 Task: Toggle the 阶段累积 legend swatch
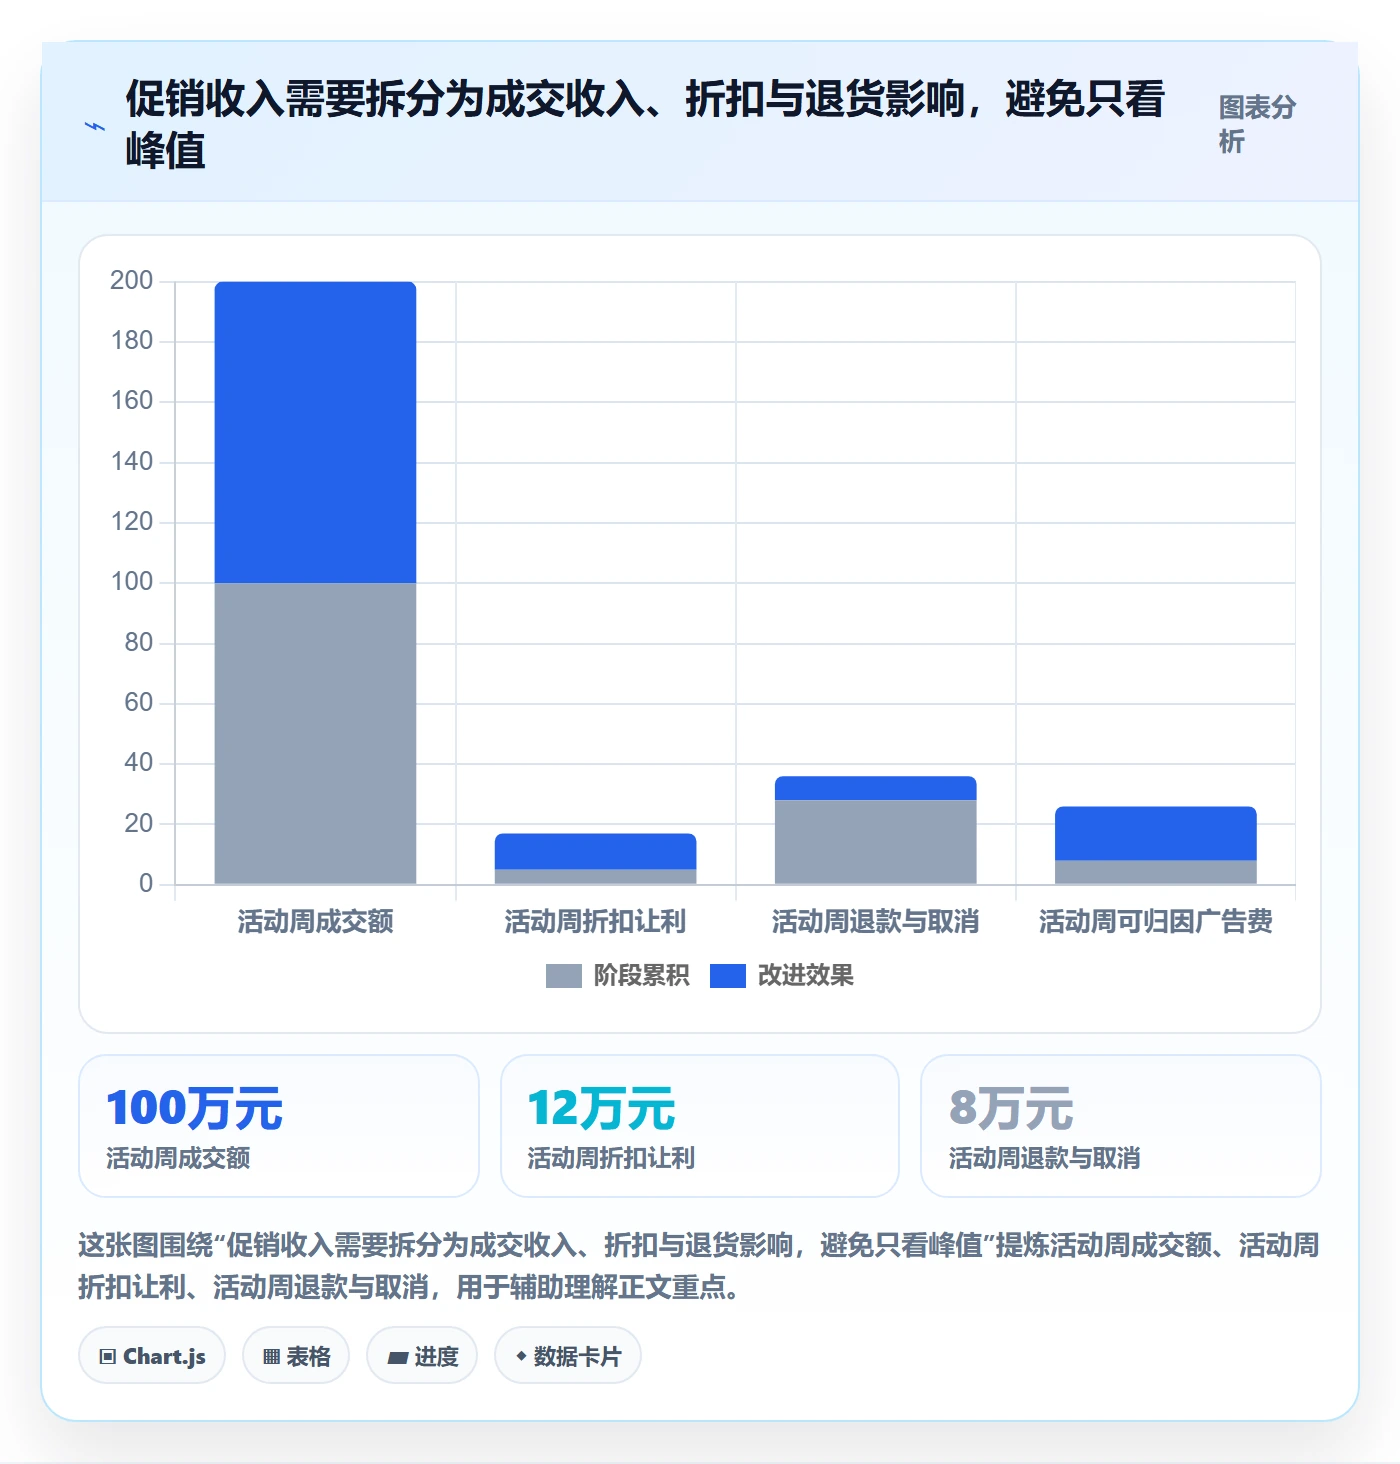coord(563,976)
